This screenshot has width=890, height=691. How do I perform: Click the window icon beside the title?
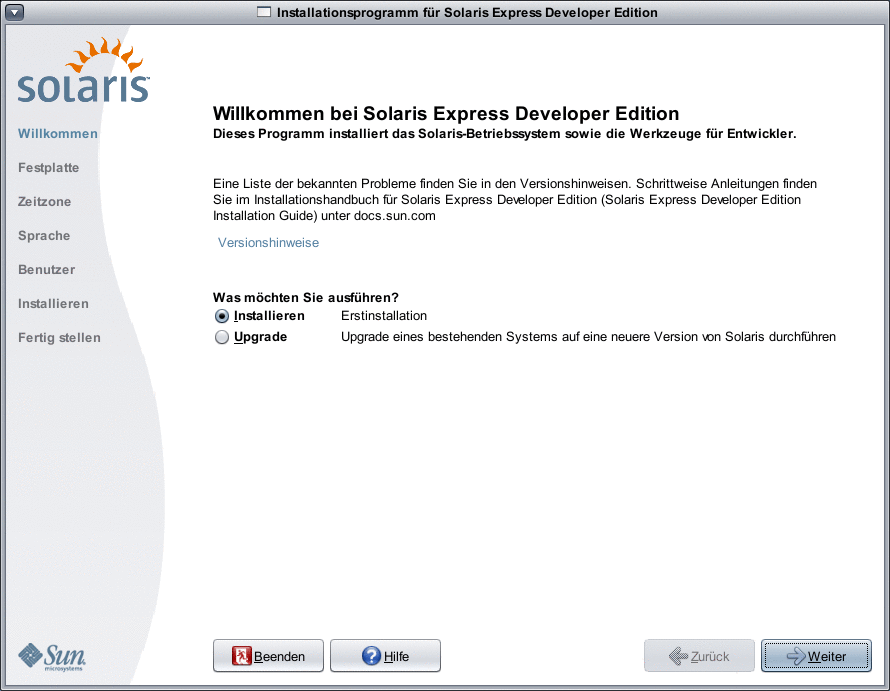click(x=264, y=12)
